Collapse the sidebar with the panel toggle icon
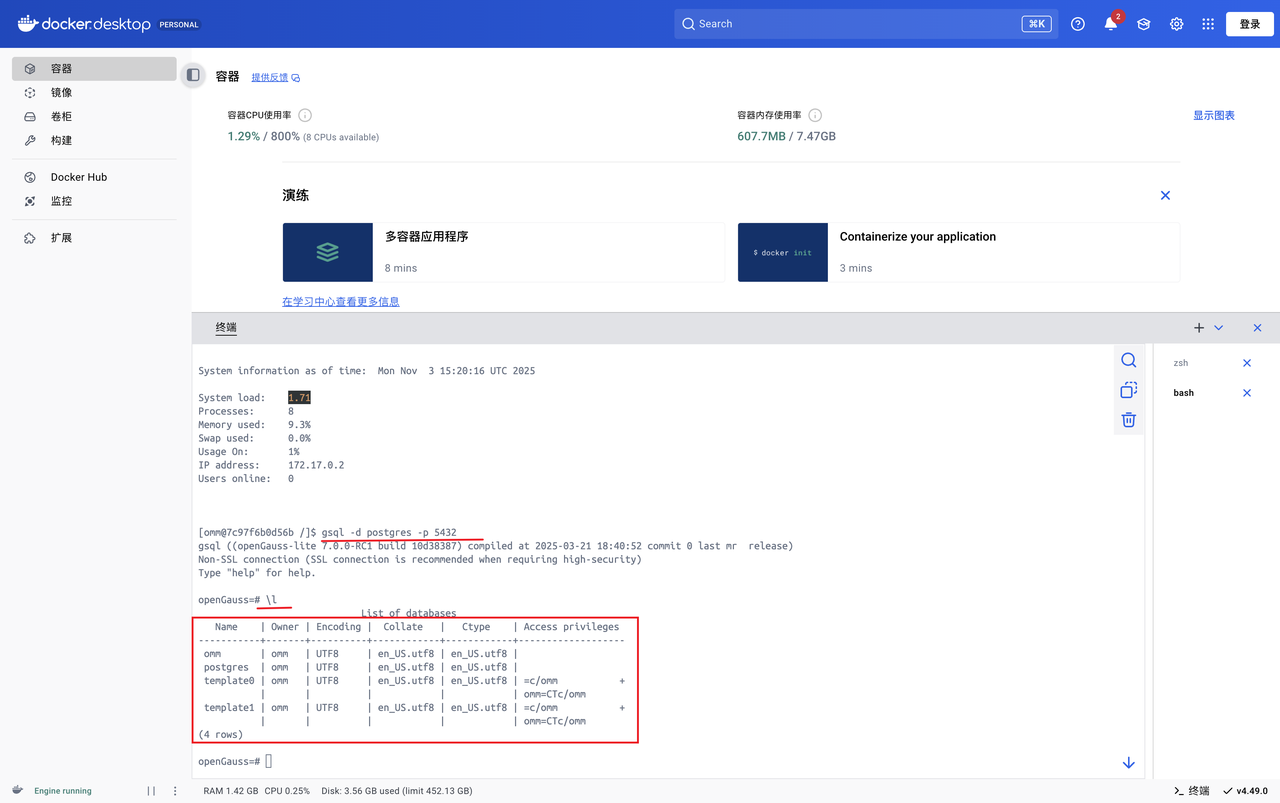The height and width of the screenshot is (803, 1280). point(193,75)
